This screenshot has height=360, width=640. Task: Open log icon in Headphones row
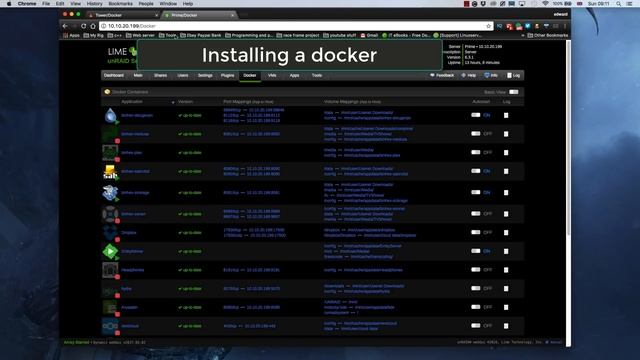point(506,270)
